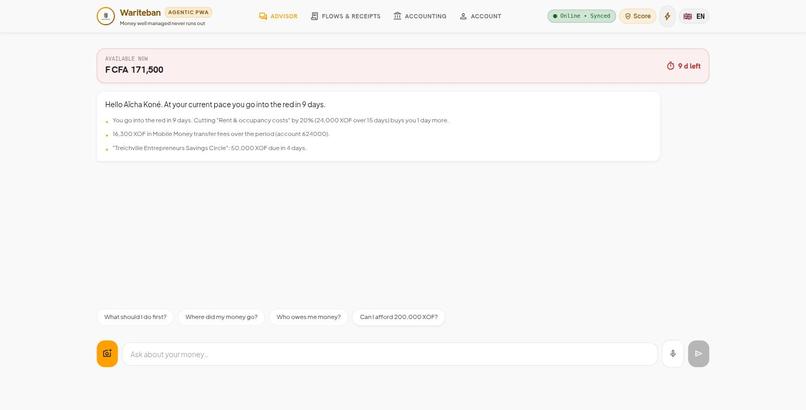Click the Mobile Money transfer fees tip
The height and width of the screenshot is (410, 806).
pyautogui.click(x=221, y=134)
